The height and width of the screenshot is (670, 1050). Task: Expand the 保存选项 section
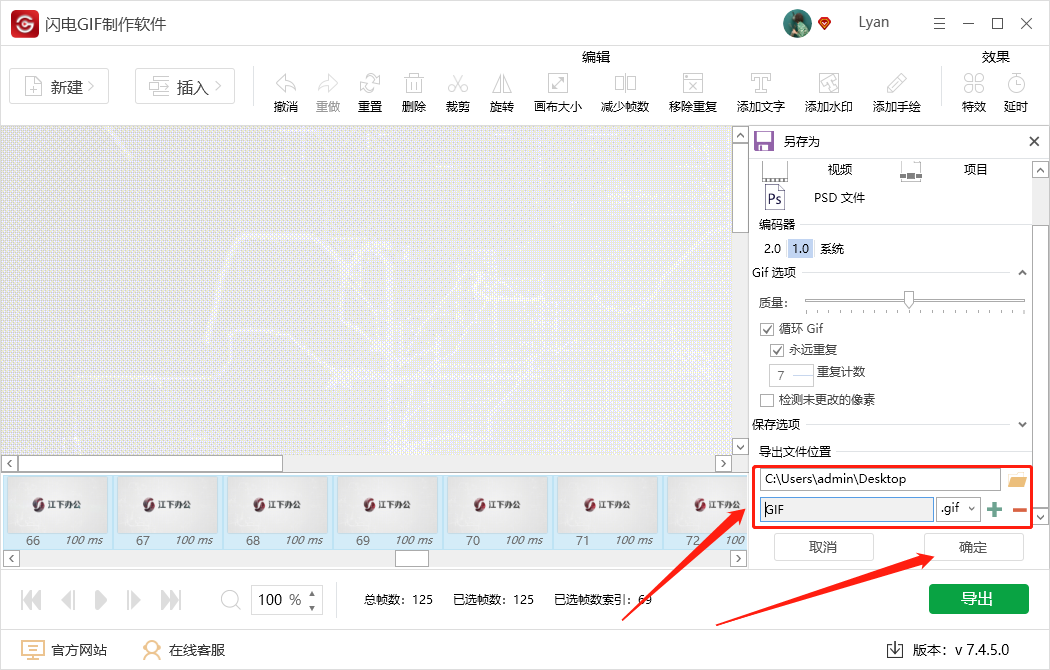pos(1022,424)
